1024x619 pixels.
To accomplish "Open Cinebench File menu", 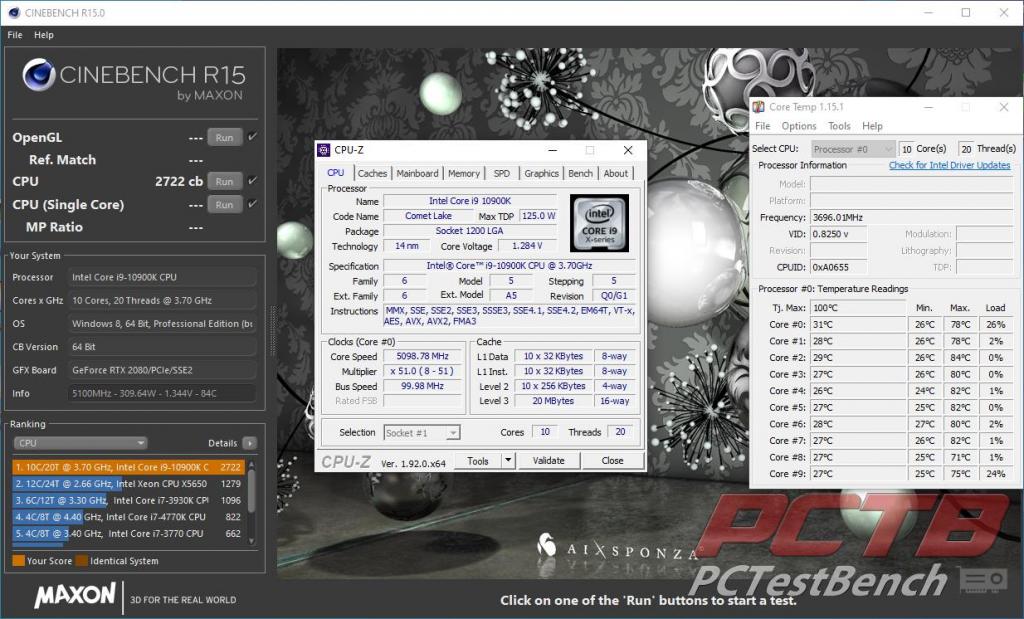I will tap(14, 35).
